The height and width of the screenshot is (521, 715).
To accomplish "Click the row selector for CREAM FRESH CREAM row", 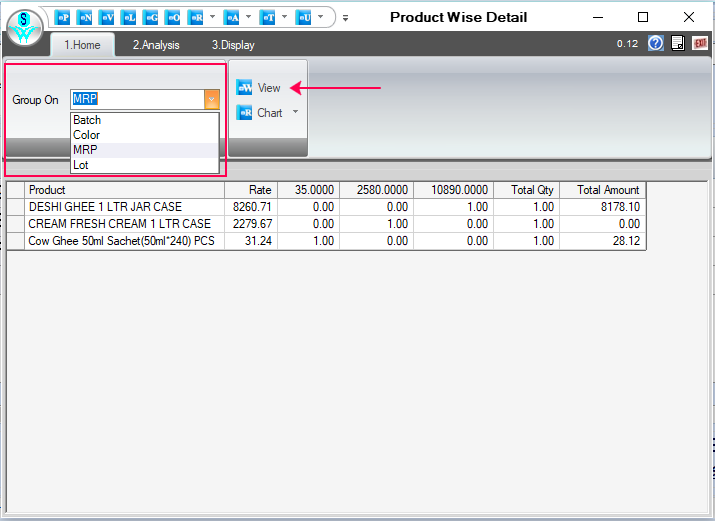I will (16, 224).
